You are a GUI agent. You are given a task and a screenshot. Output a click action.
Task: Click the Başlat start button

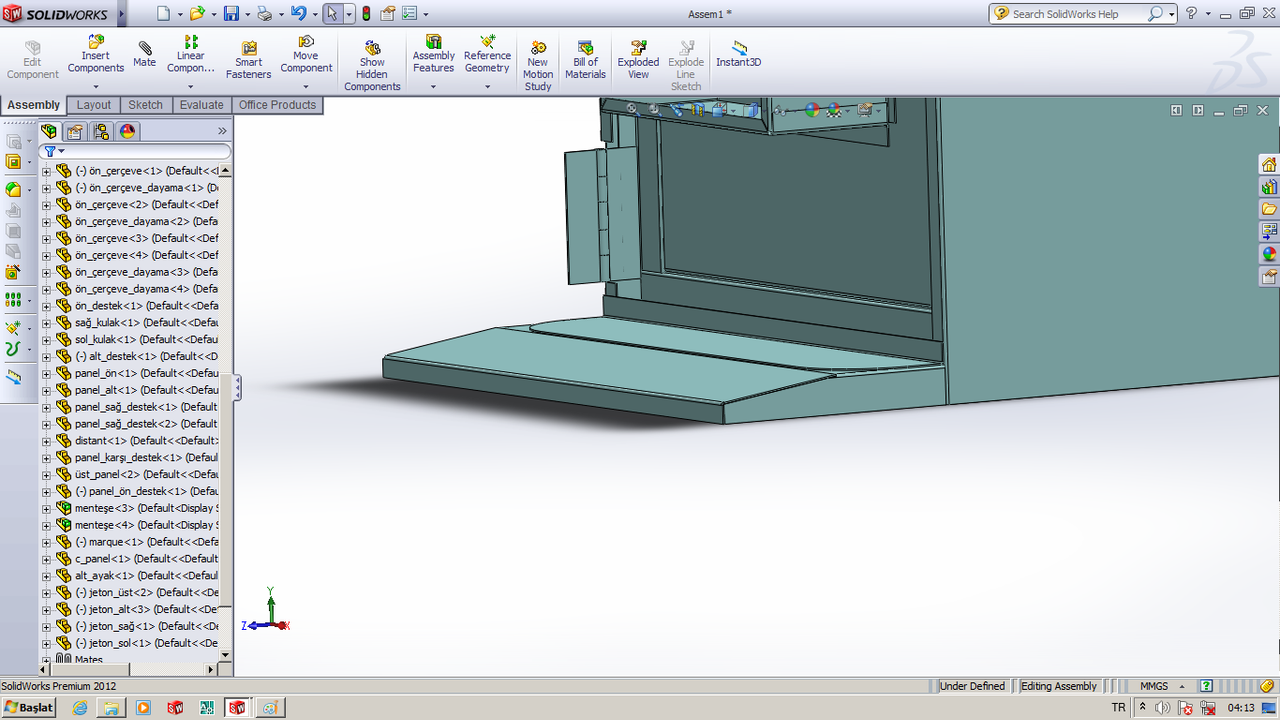point(29,707)
